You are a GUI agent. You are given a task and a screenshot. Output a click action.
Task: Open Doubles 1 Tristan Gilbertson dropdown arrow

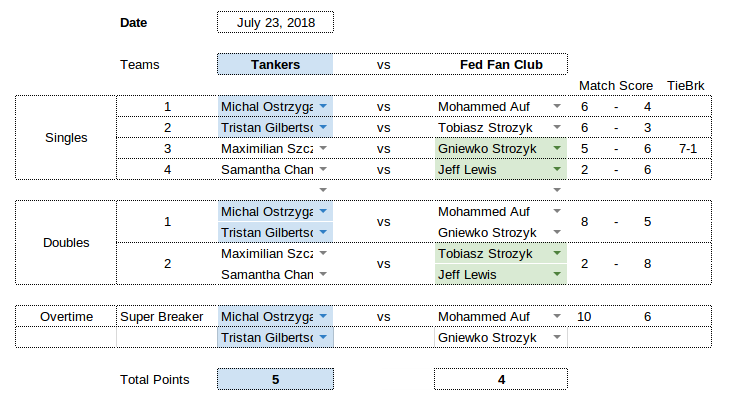[x=323, y=232]
